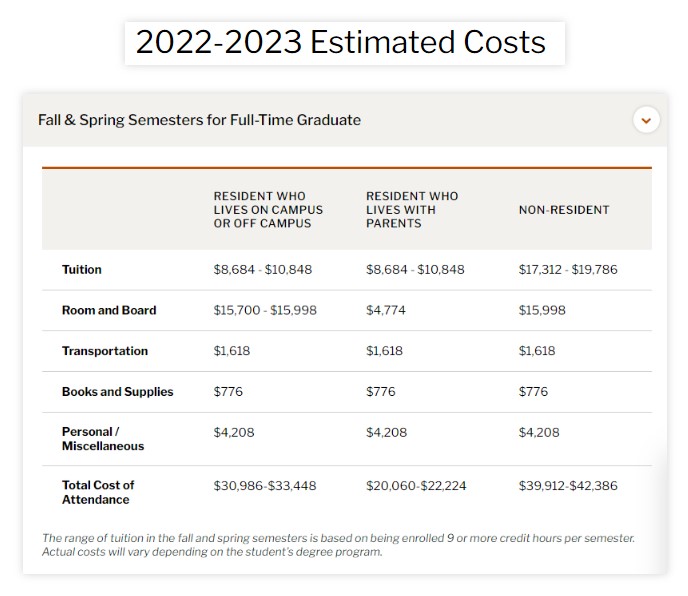Click the Books and Supplies row label
Screen dimensions: 688x596
(x=118, y=391)
